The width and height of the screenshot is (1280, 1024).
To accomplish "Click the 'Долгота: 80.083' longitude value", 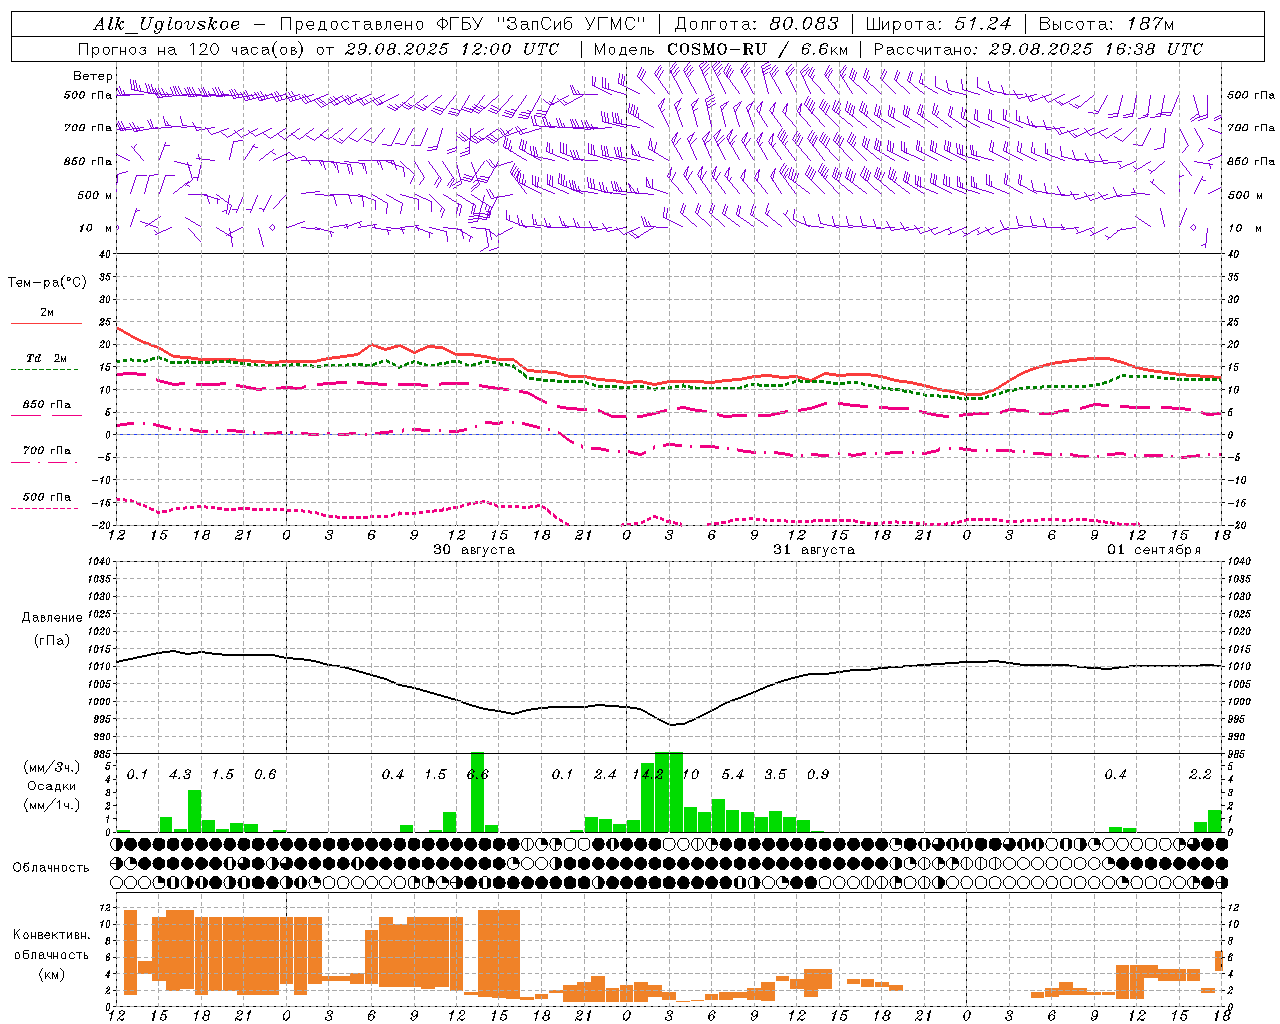I will tap(756, 24).
